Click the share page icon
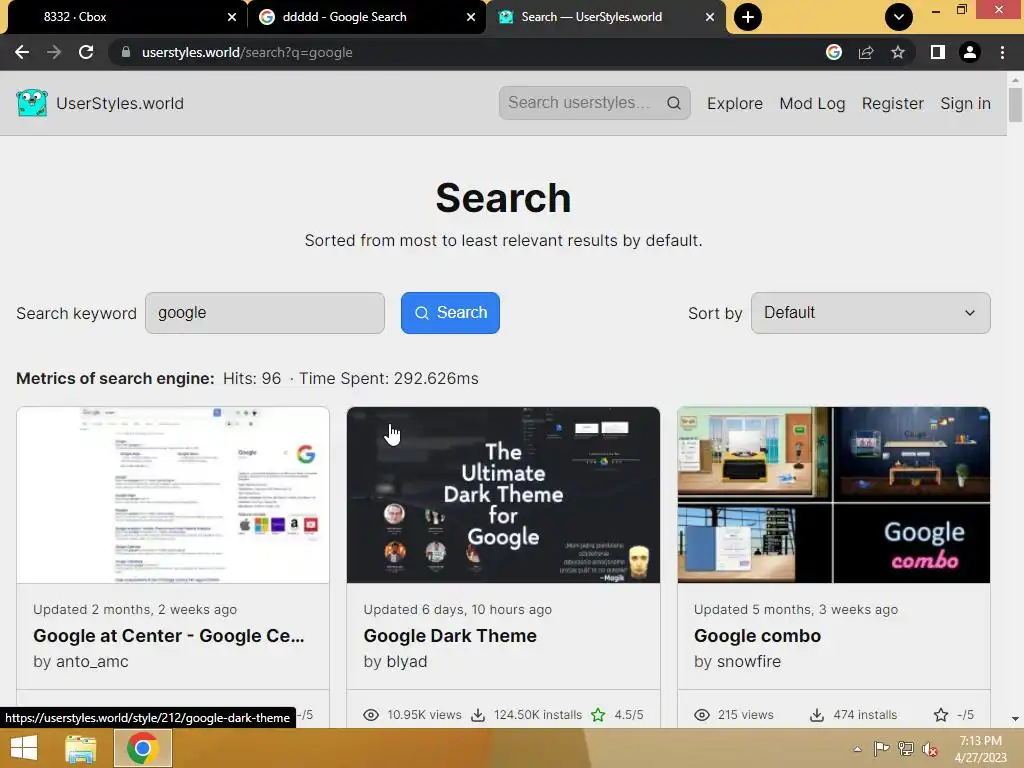Screen dimensions: 1024x768 (866, 52)
